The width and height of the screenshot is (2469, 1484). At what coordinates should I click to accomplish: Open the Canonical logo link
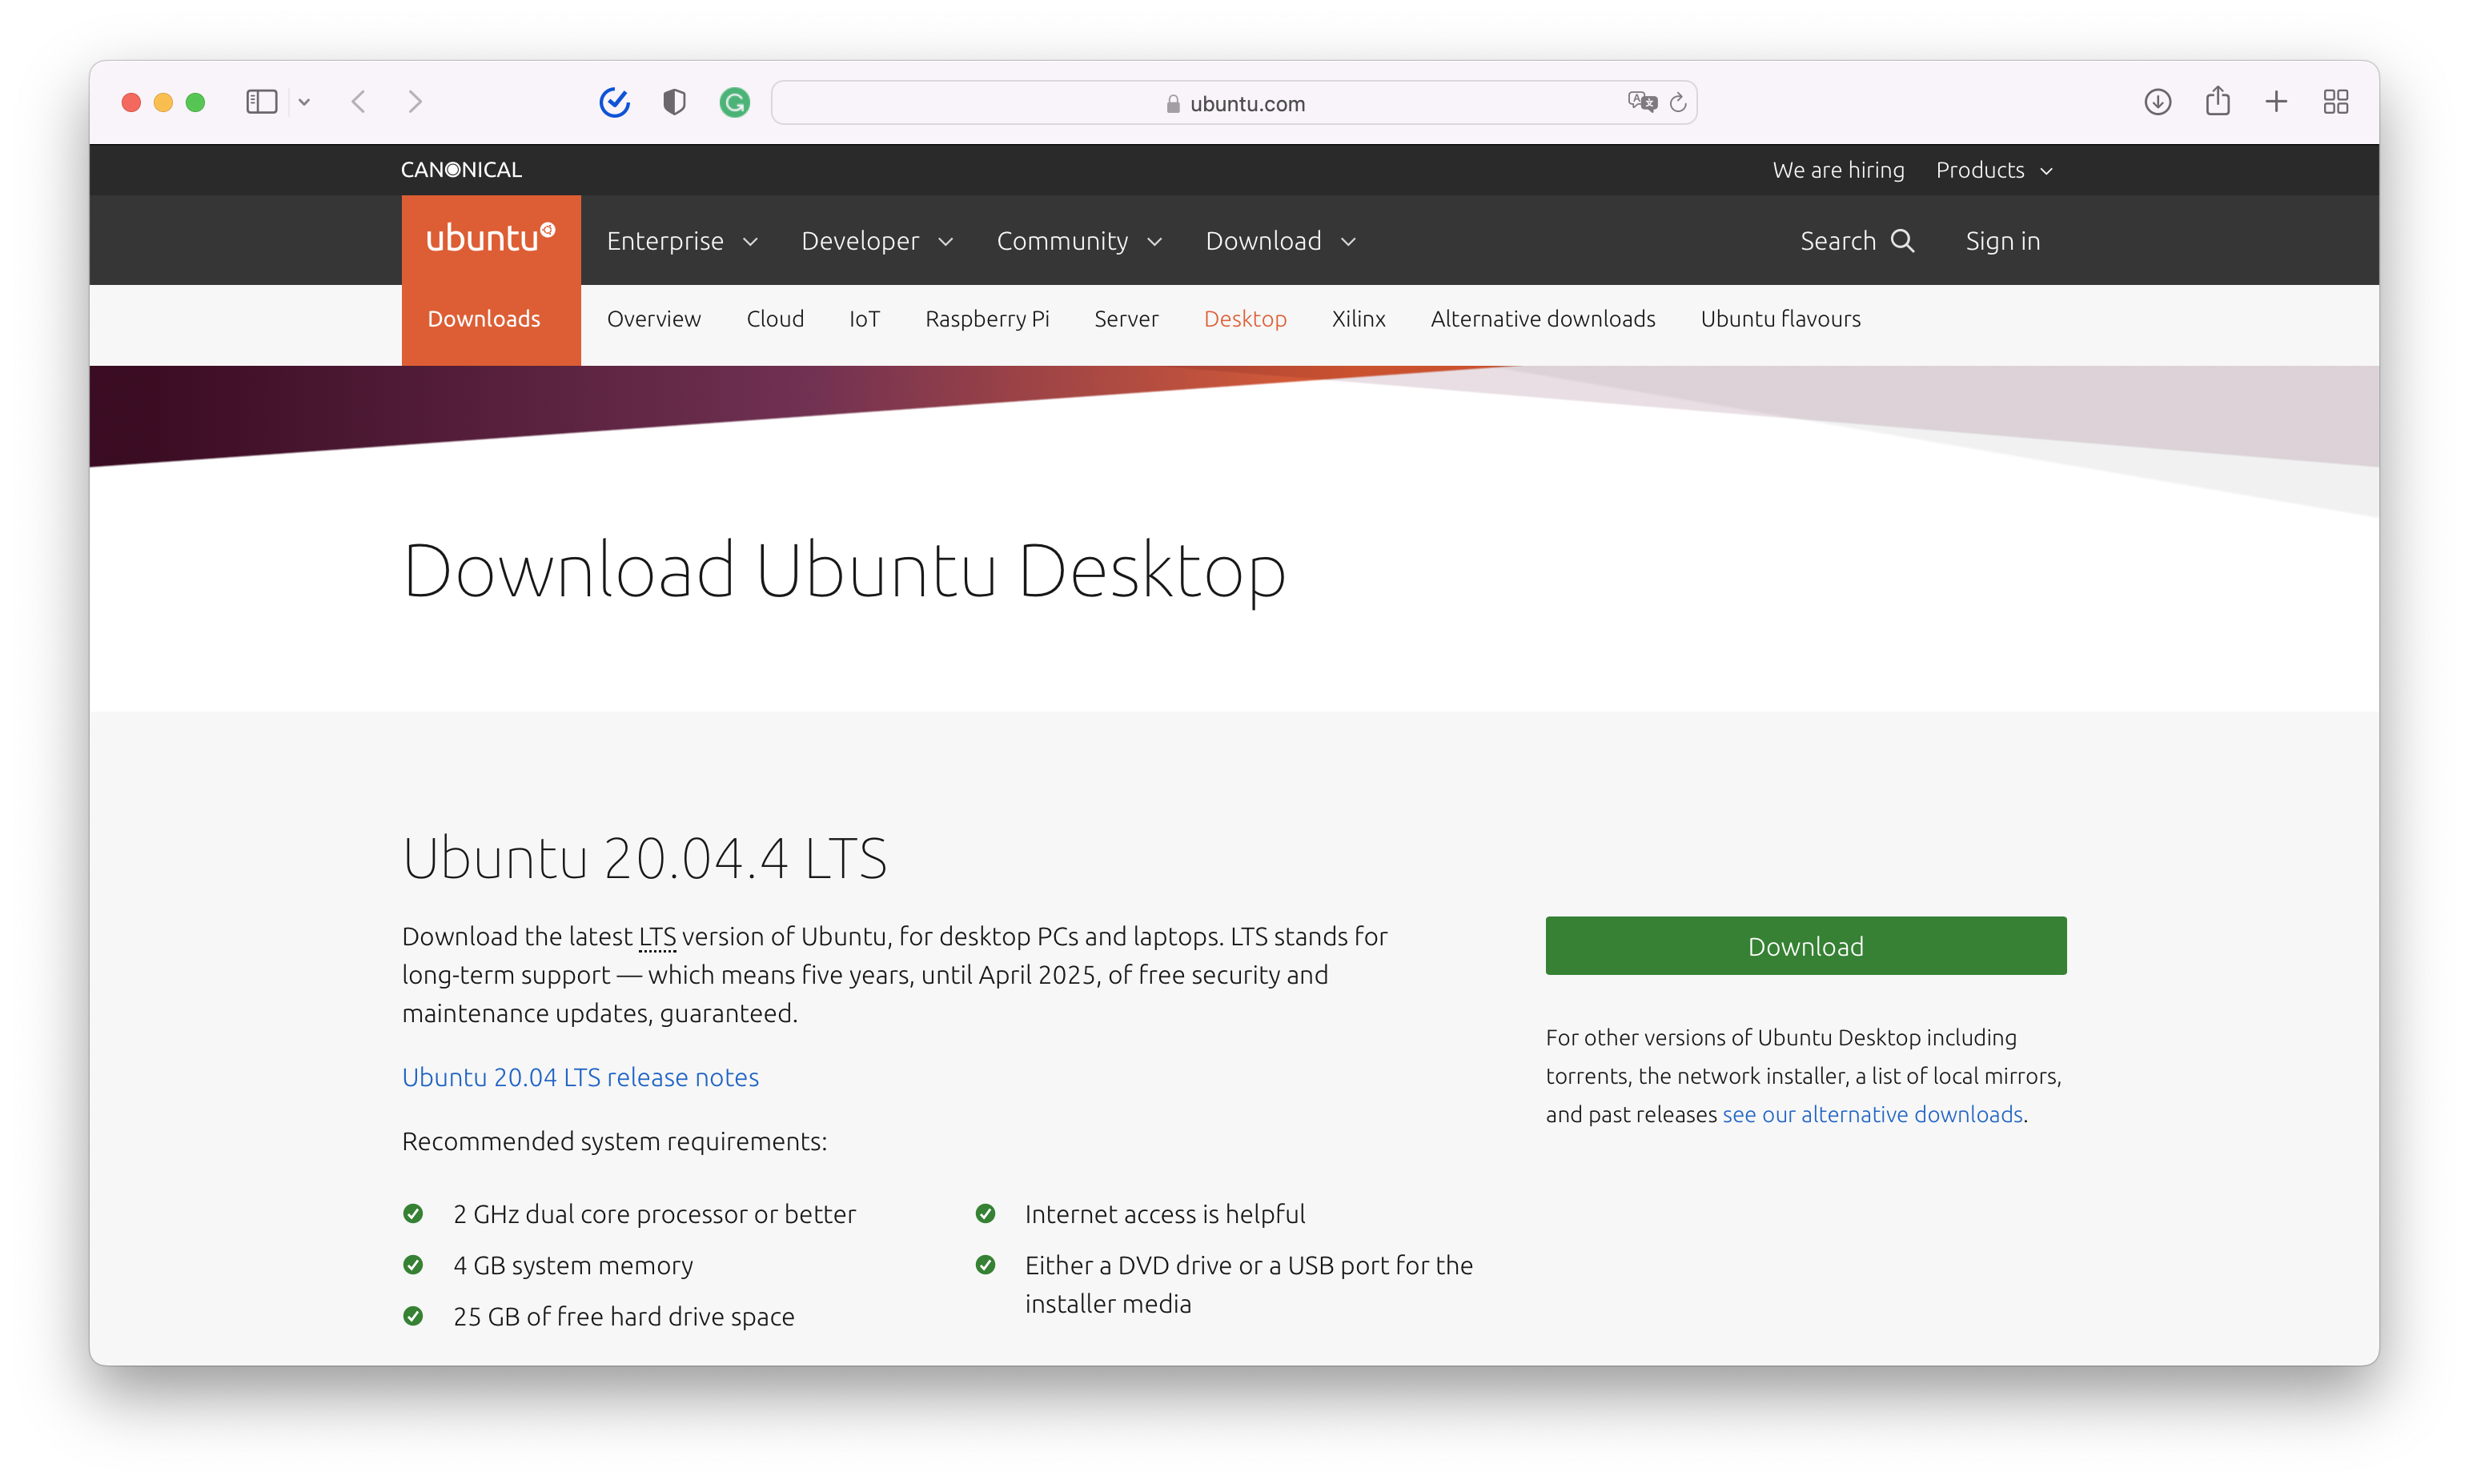[461, 170]
